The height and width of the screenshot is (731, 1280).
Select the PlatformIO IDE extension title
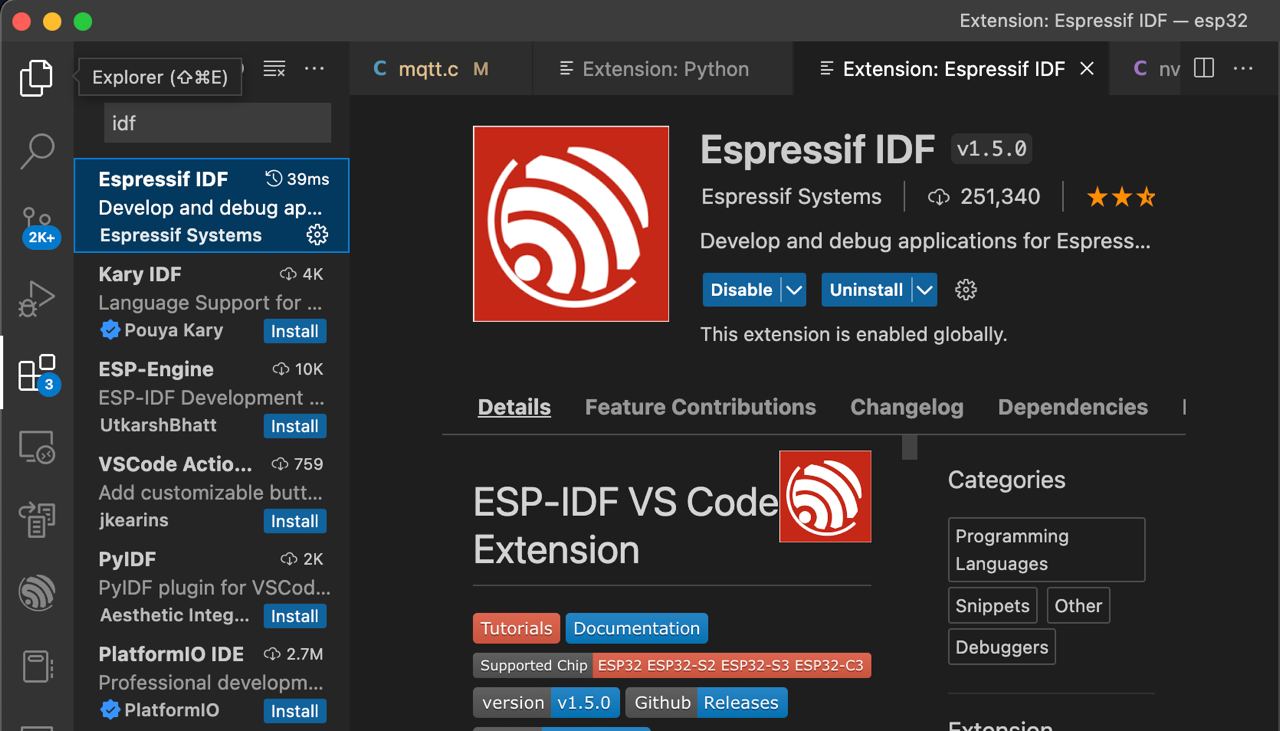coord(171,654)
